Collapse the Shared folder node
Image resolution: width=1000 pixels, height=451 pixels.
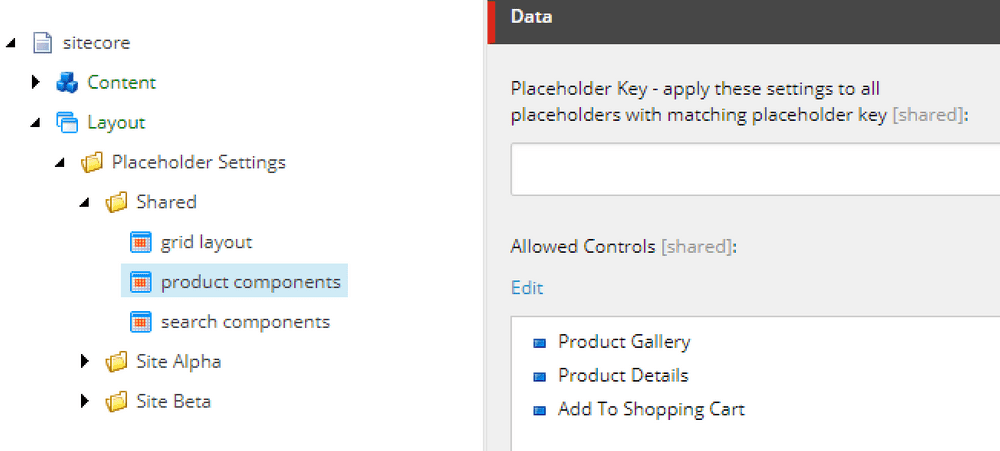[x=85, y=203]
